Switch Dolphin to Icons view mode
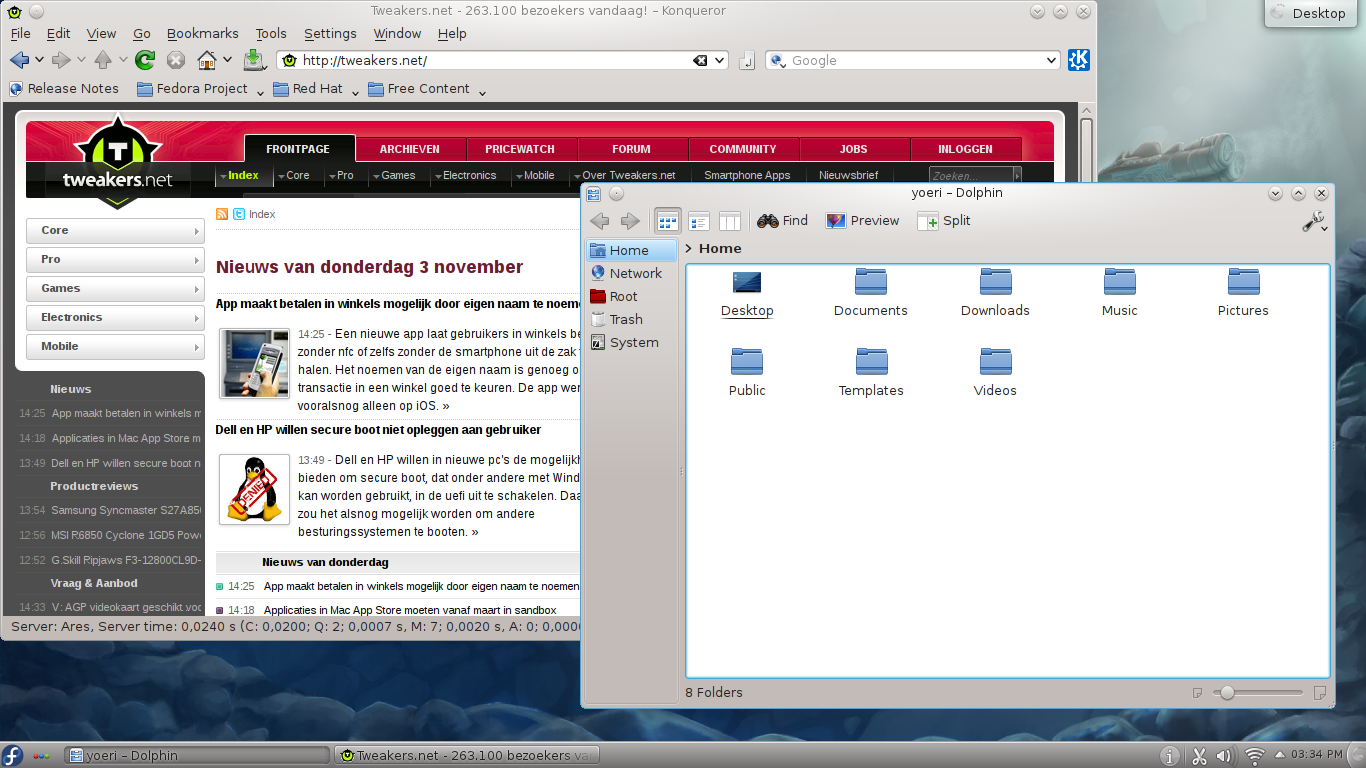1366x768 pixels. tap(668, 221)
